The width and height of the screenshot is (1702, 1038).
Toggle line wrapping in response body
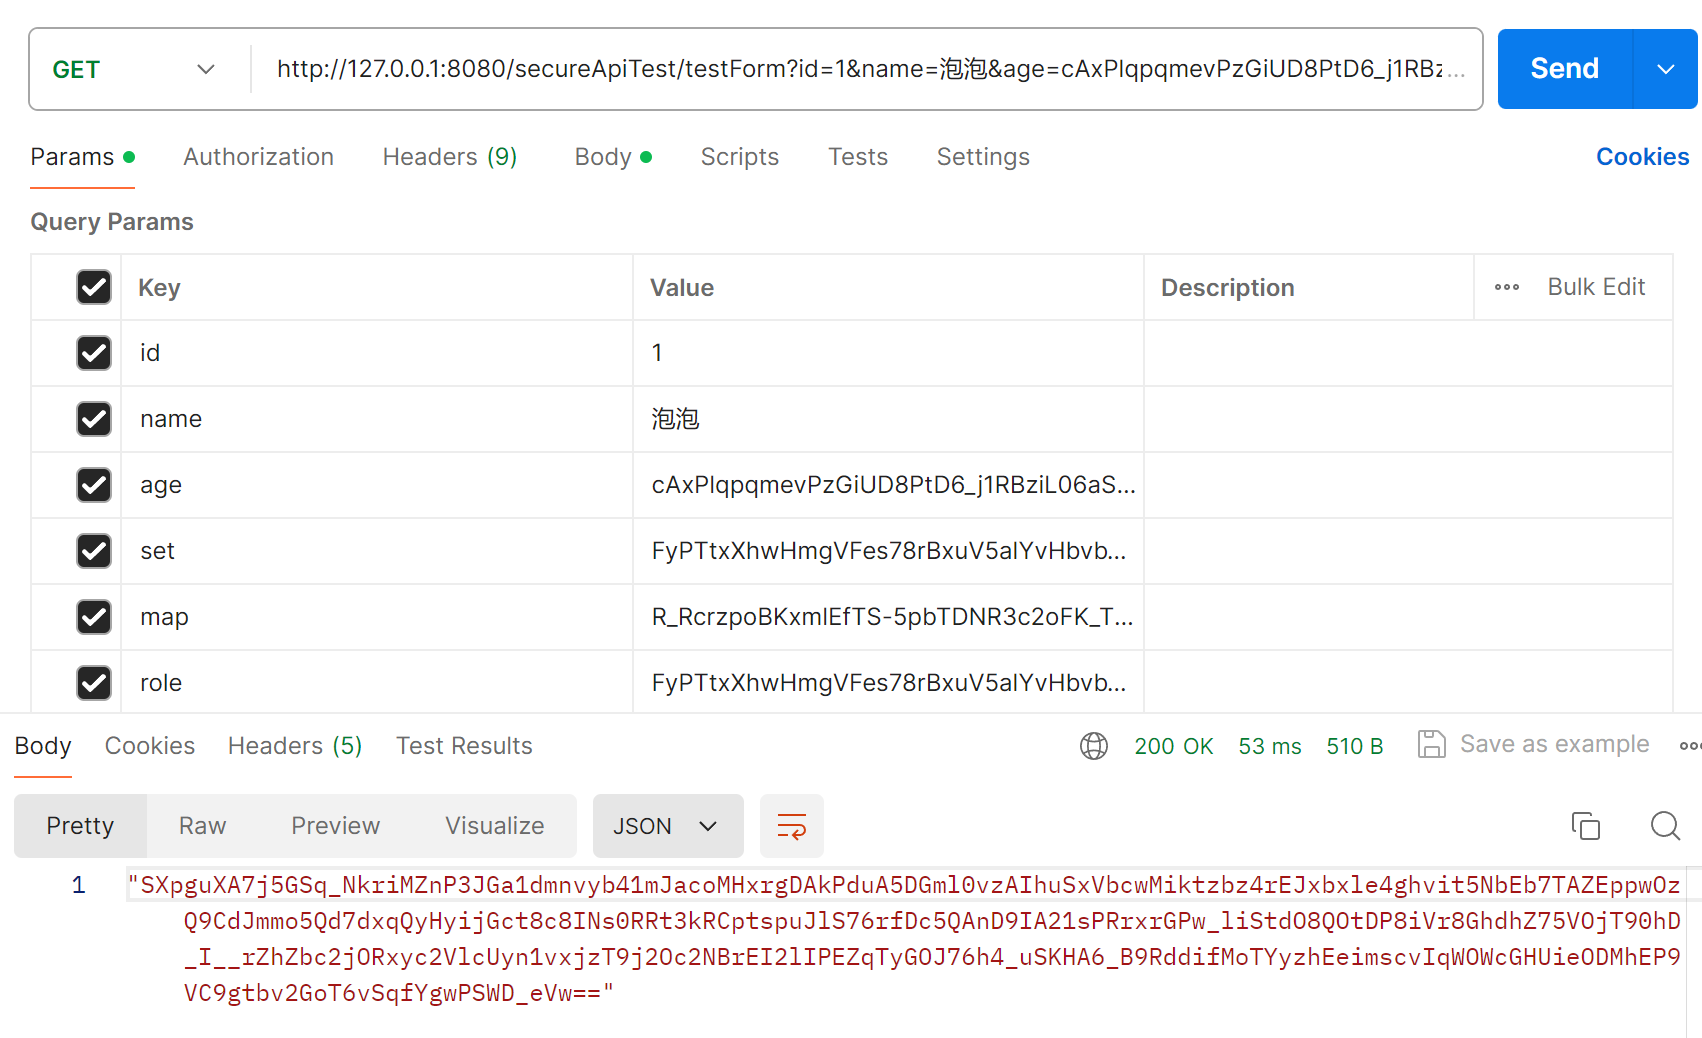(791, 826)
